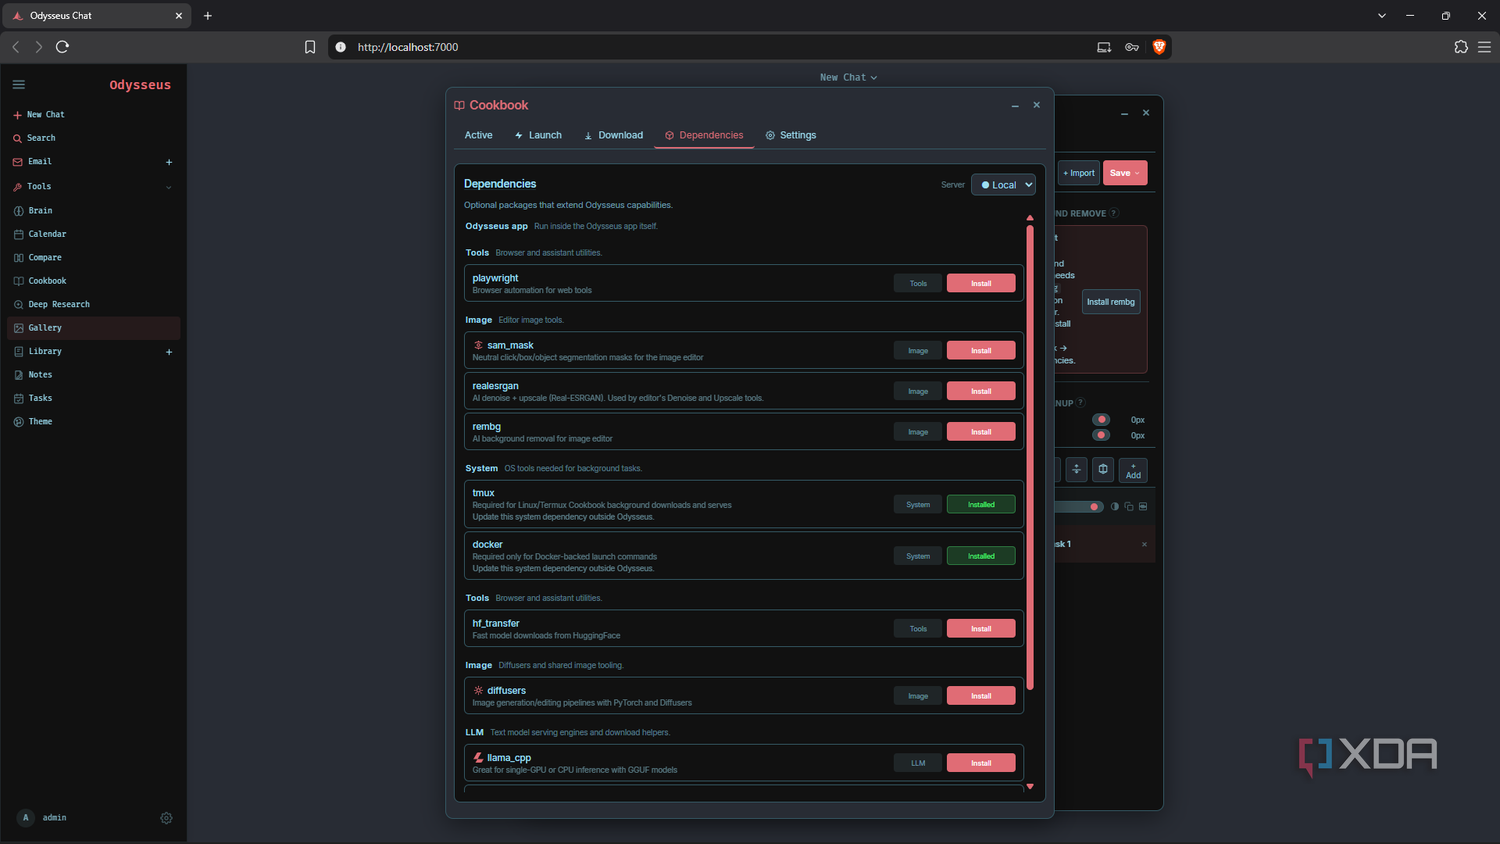1500x844 pixels.
Task: Click the admin avatar icon
Action: (26, 818)
